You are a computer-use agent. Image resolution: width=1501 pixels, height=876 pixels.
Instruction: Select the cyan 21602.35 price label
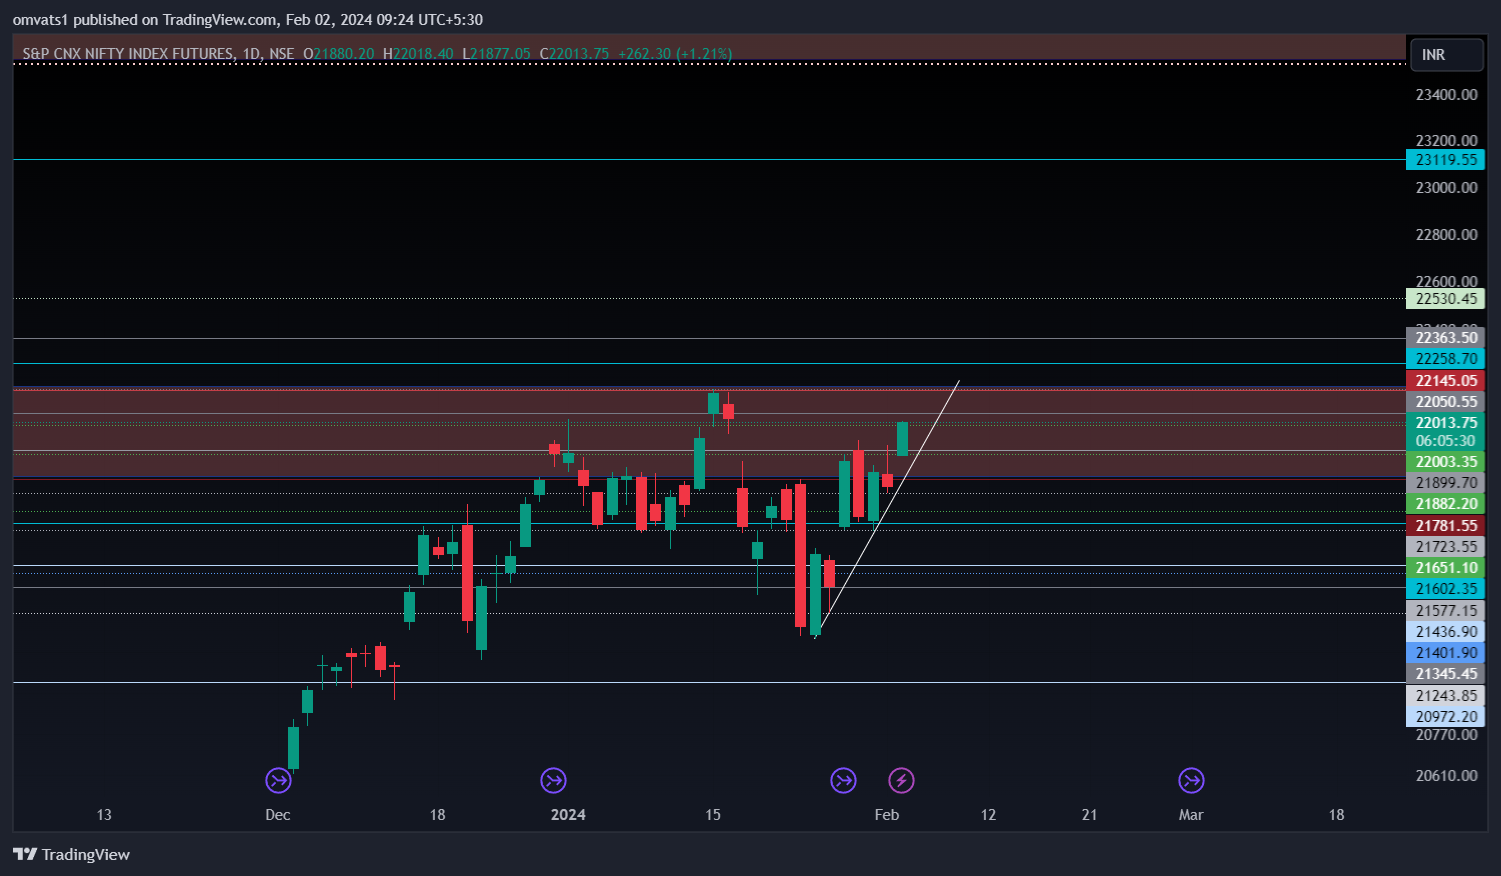click(x=1445, y=589)
